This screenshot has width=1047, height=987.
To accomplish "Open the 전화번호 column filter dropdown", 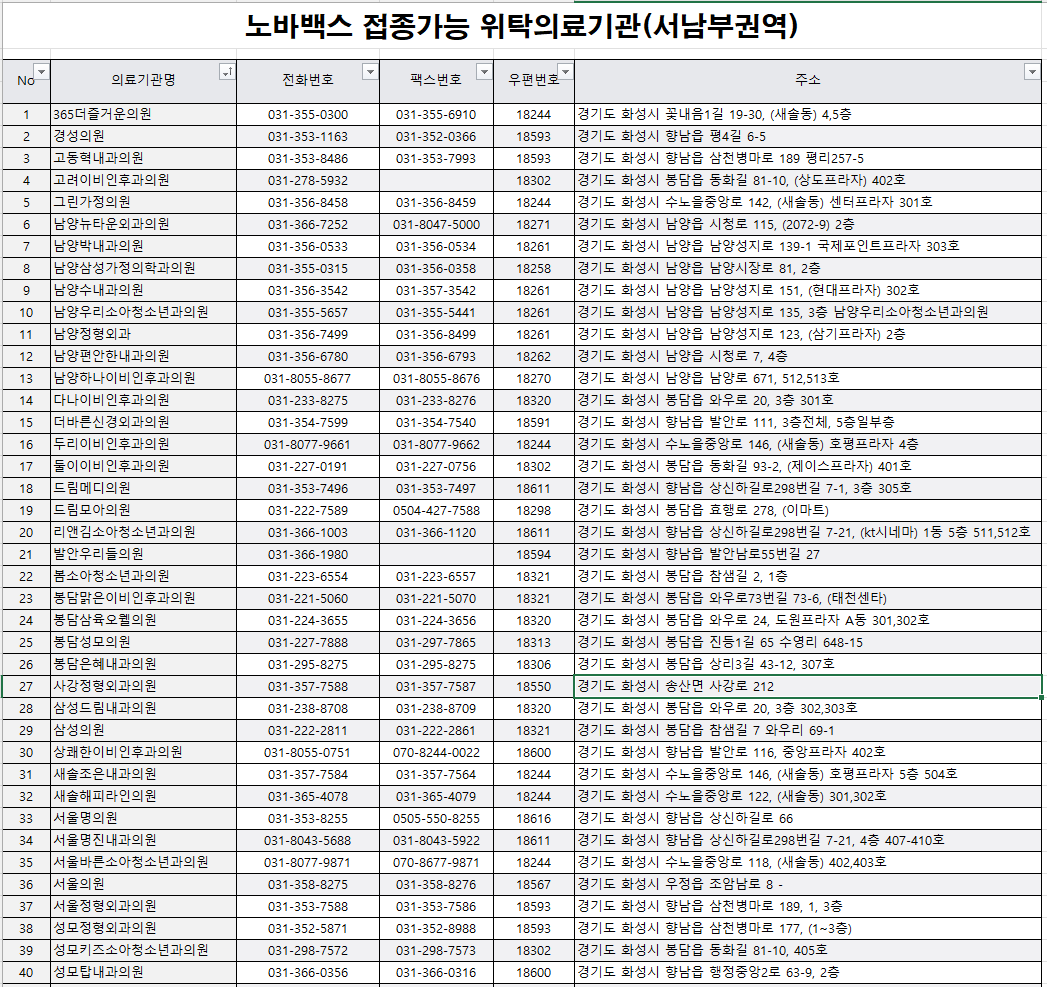I will (370, 71).
